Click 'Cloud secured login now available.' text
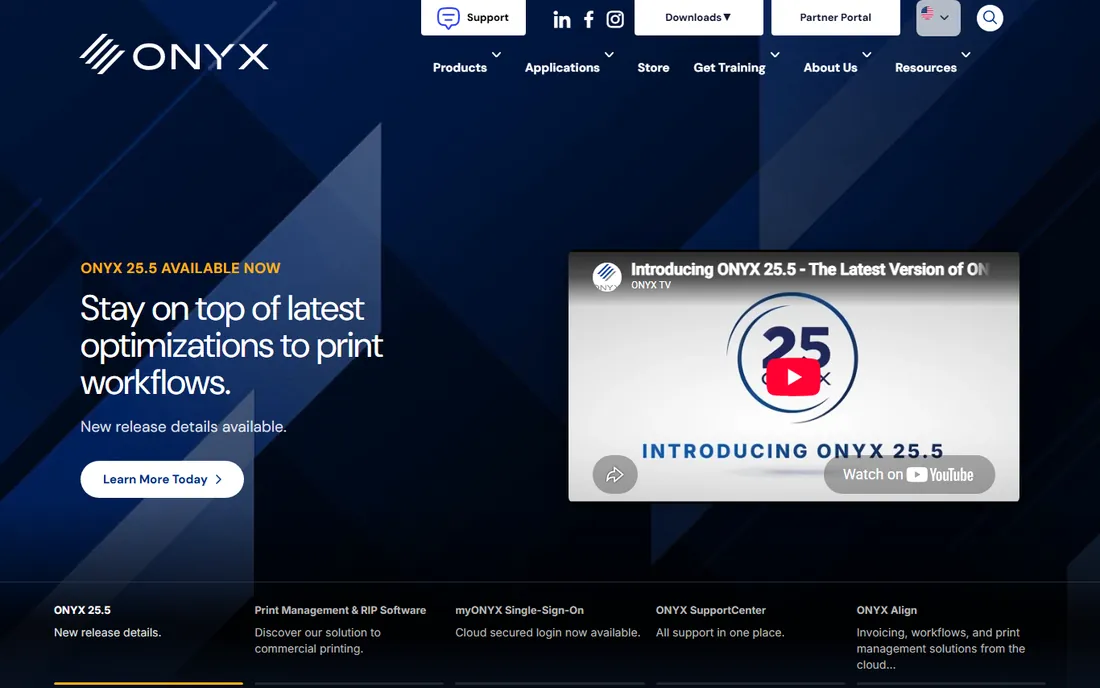Viewport: 1100px width, 688px height. (x=548, y=633)
